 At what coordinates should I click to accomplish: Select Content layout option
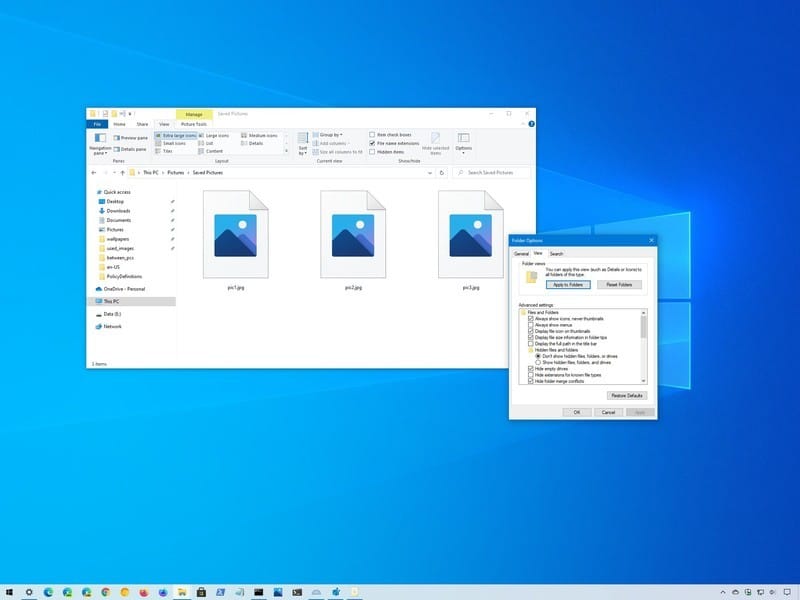tap(211, 151)
